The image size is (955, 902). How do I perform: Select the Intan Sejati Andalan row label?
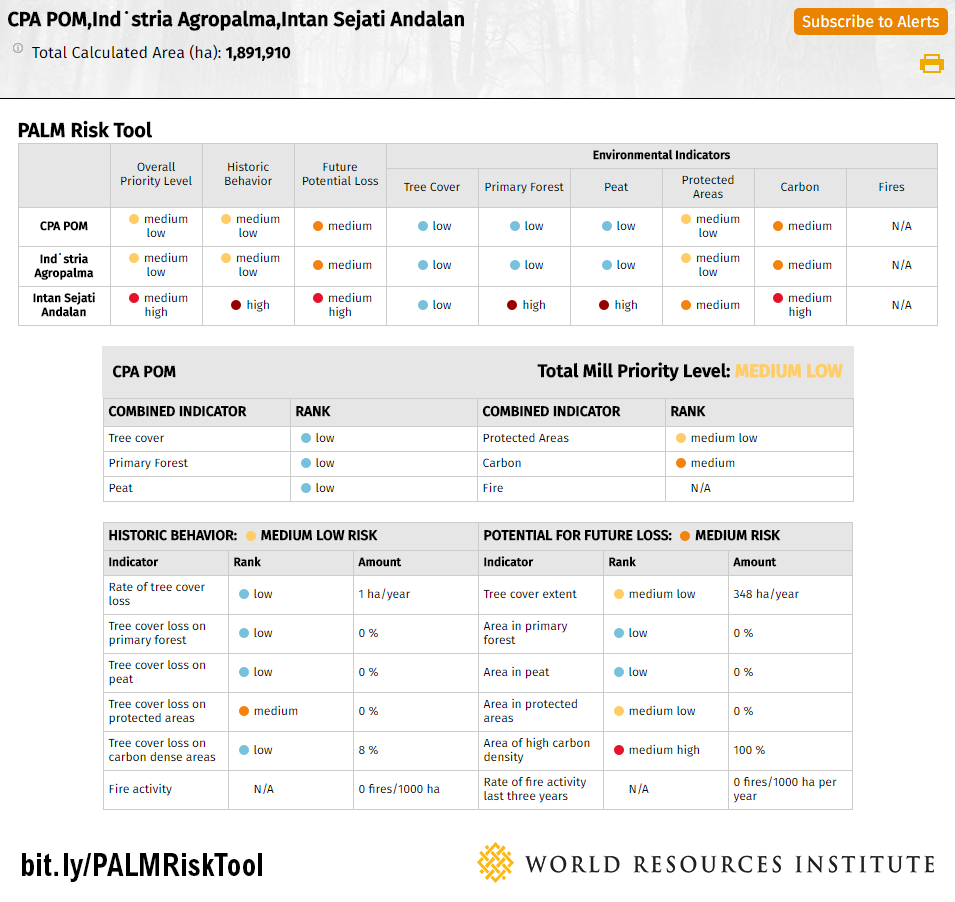tap(64, 305)
